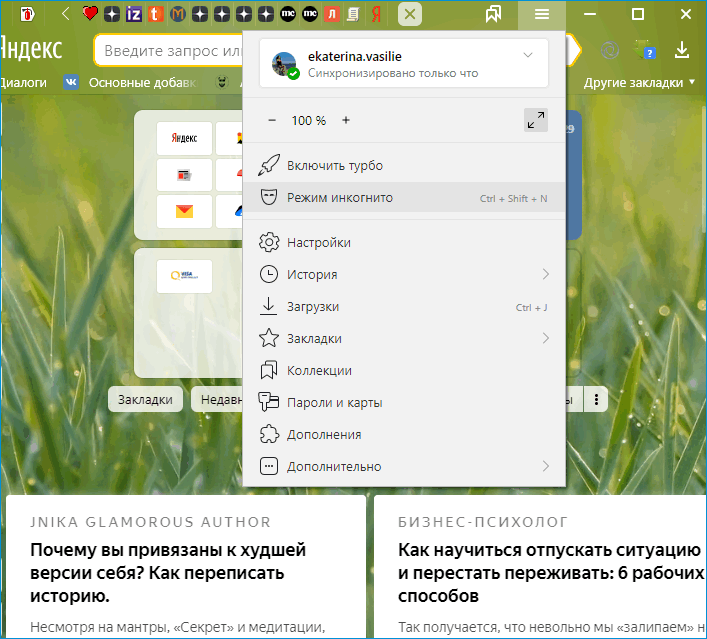Decrease zoom with the minus button

coord(272,120)
